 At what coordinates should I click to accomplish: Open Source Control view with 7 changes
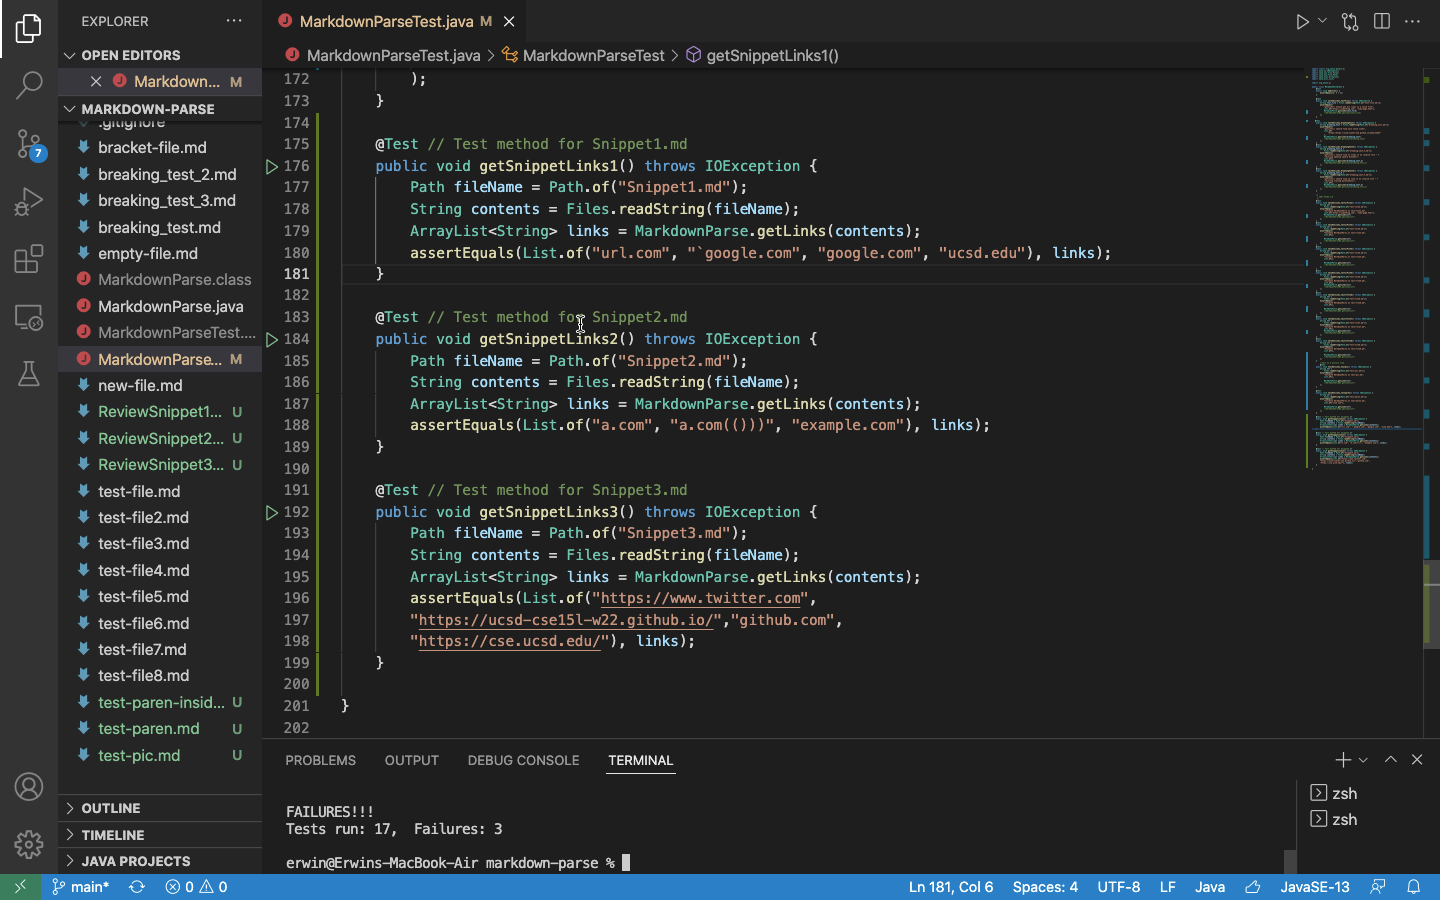pyautogui.click(x=29, y=144)
